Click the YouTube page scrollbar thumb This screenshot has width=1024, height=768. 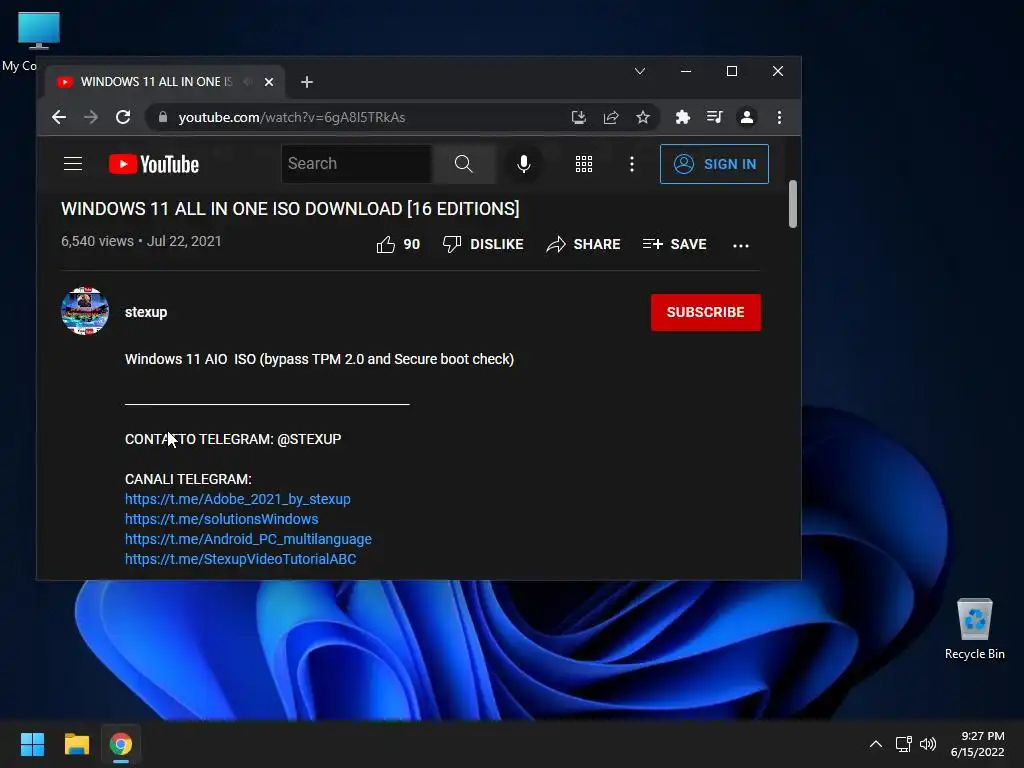[x=793, y=204]
